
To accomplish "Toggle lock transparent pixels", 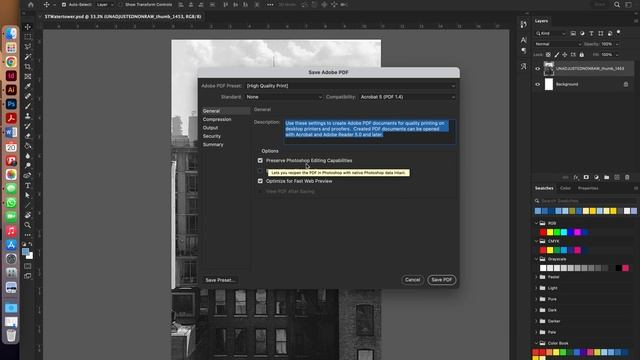I will pyautogui.click(x=548, y=55).
